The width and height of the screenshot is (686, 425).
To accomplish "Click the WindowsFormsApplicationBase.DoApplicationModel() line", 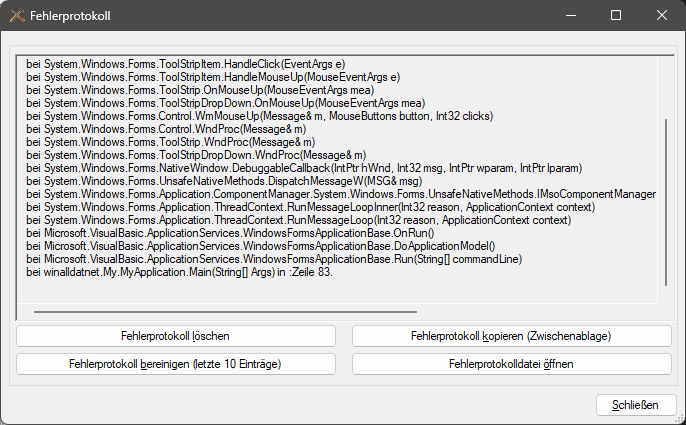I will pos(260,246).
